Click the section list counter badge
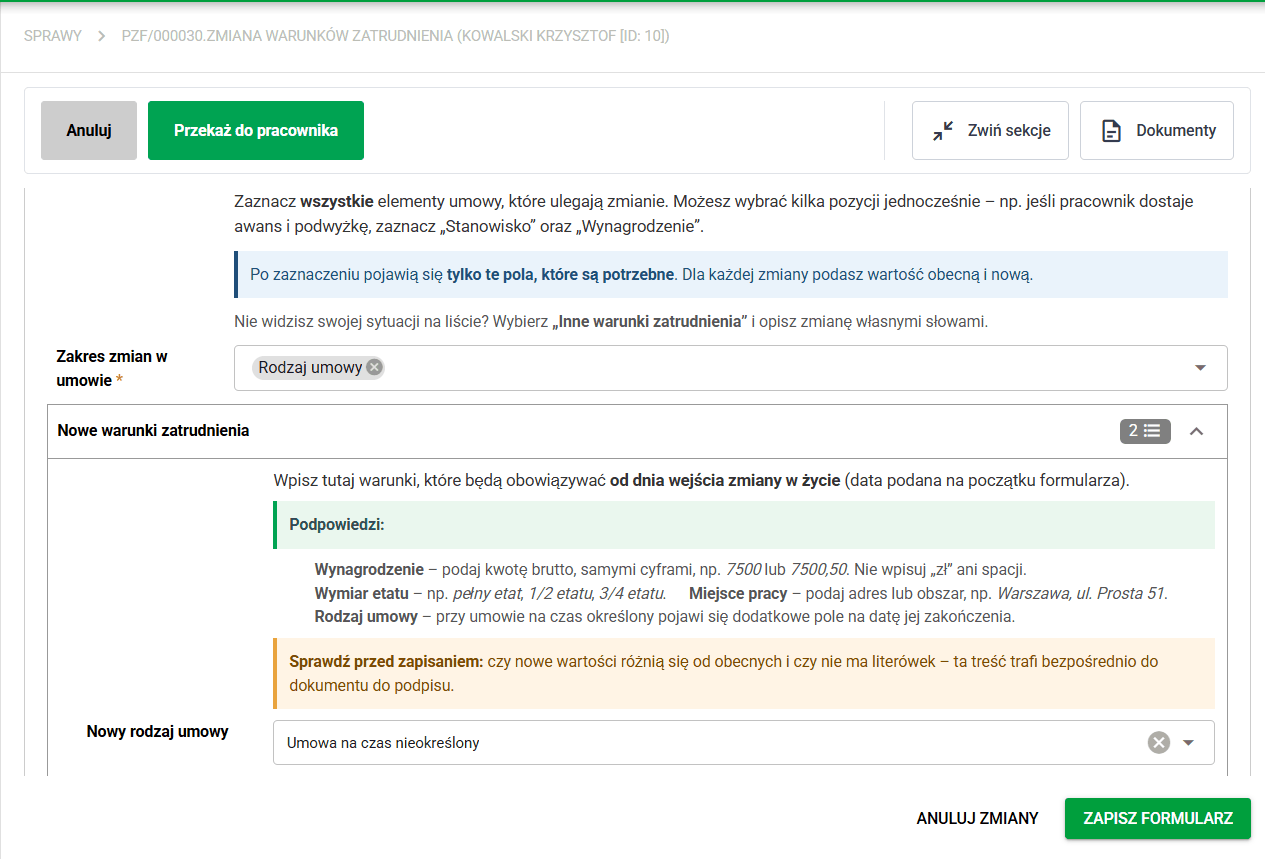This screenshot has height=859, width=1265. pos(1145,431)
